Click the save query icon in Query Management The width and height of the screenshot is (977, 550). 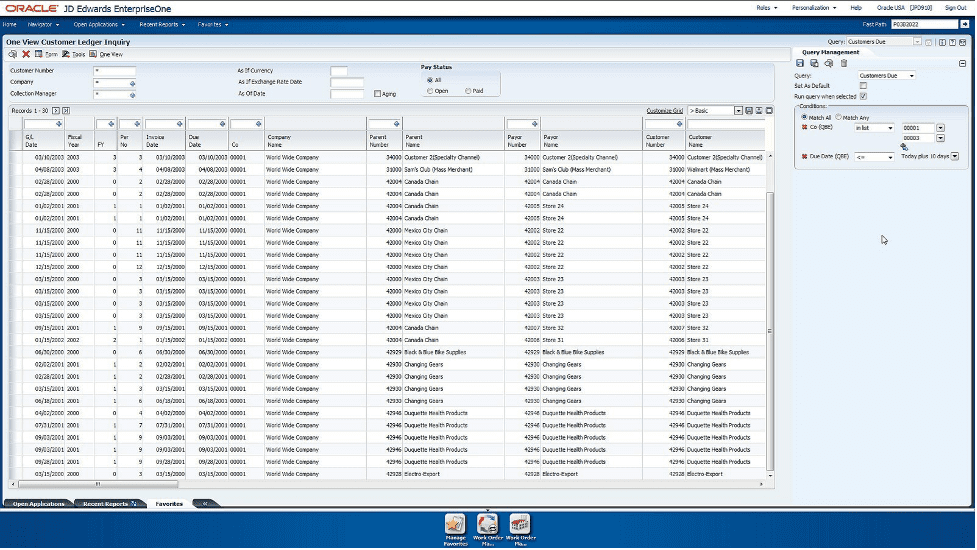pos(800,63)
